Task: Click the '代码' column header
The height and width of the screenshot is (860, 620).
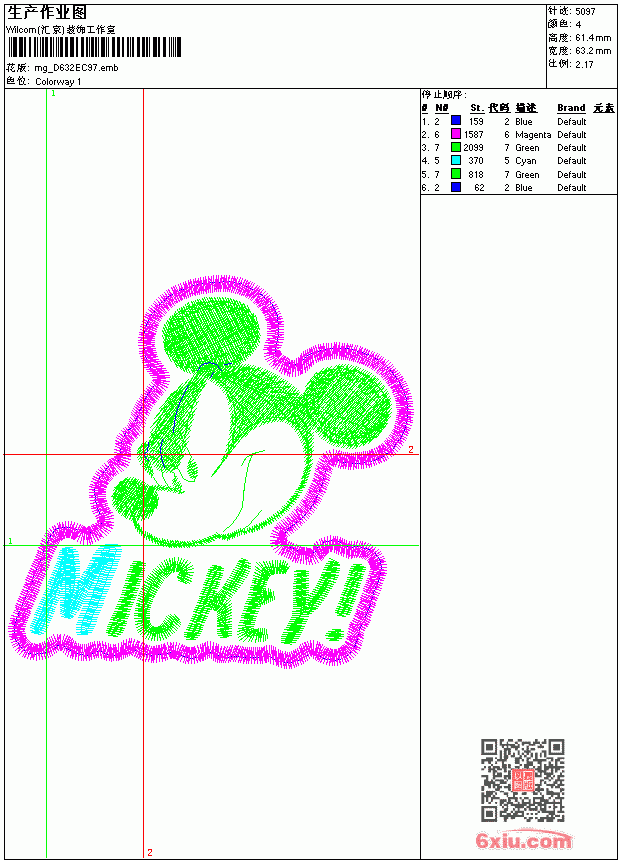Action: click(499, 108)
